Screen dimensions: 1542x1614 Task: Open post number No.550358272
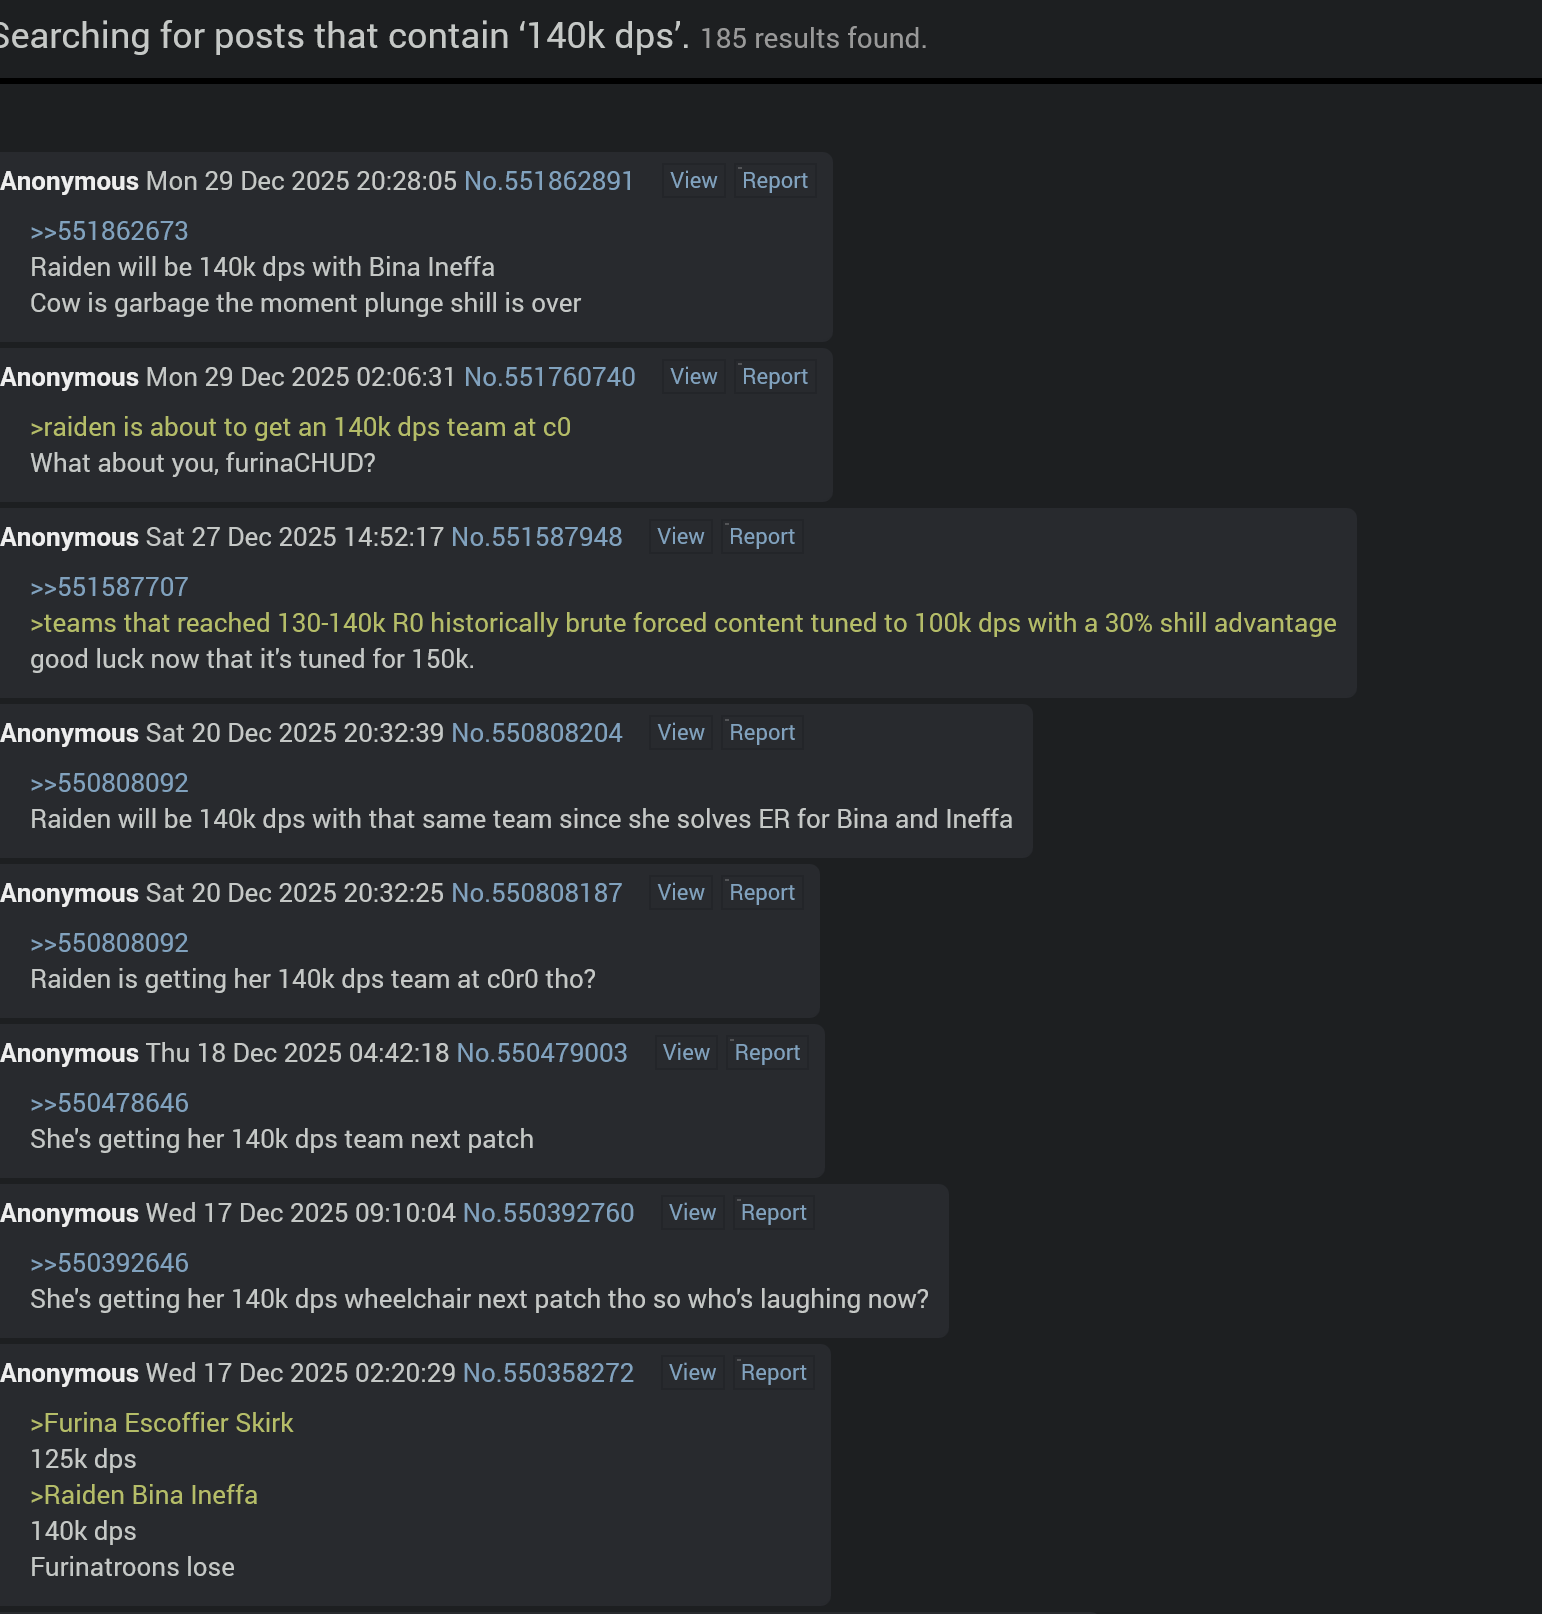(549, 1373)
